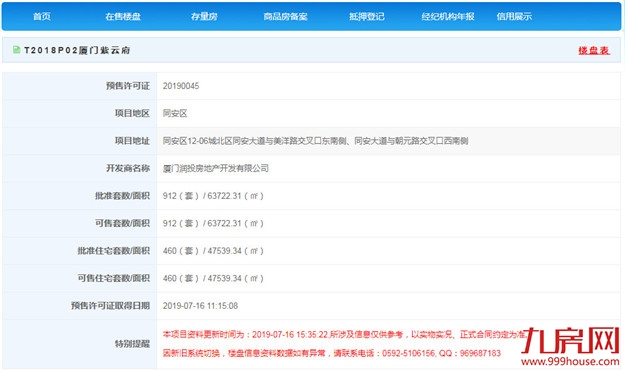The image size is (625, 371).
Task: Click the 预售许可证 label
Action: click(128, 86)
